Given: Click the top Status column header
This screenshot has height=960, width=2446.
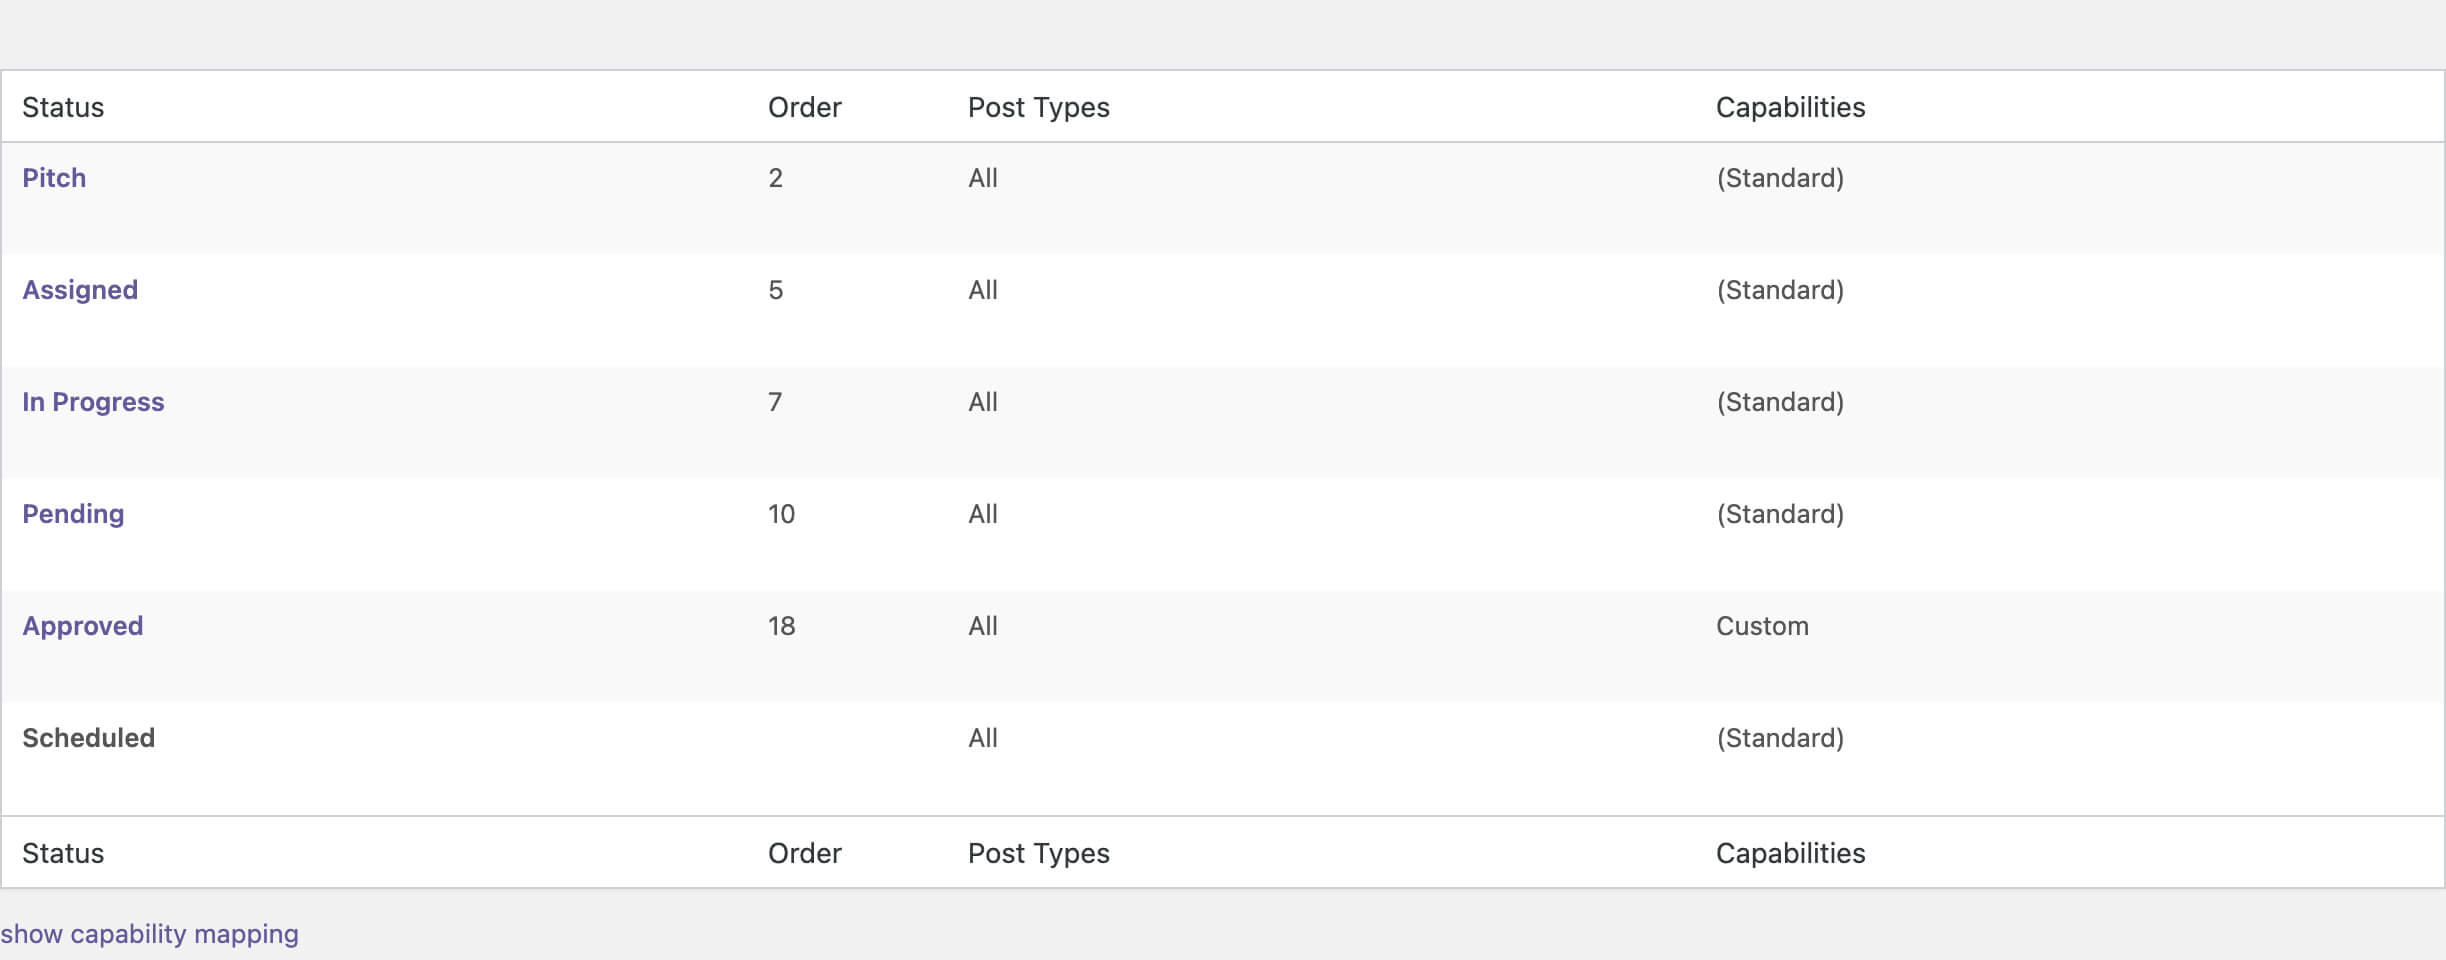Looking at the screenshot, I should (x=63, y=107).
